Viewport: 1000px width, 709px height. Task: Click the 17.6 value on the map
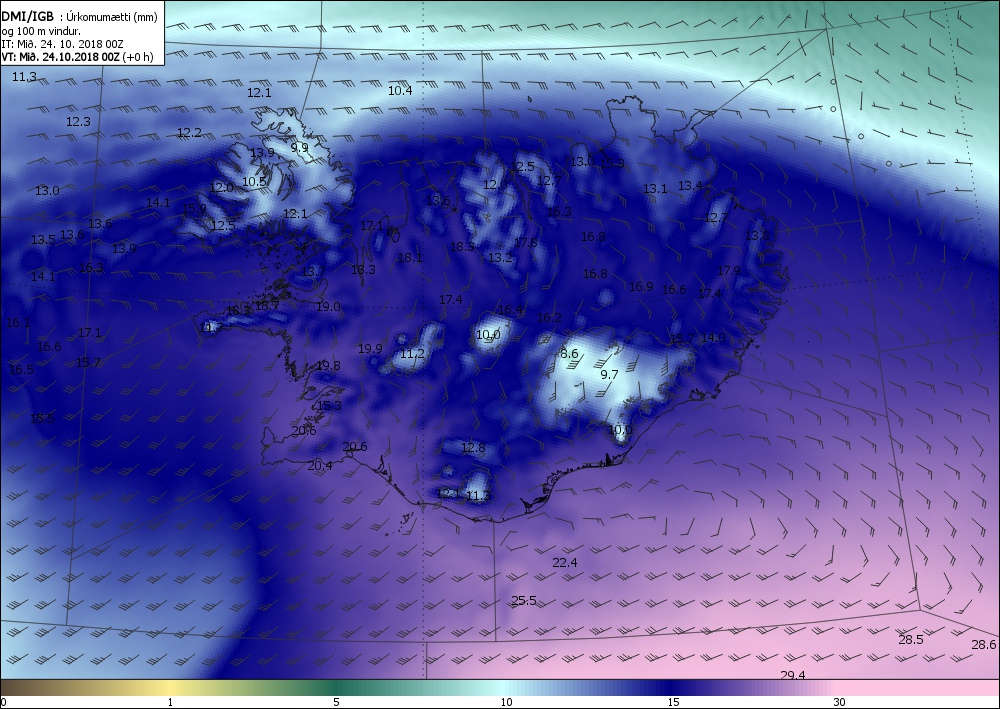(526, 242)
